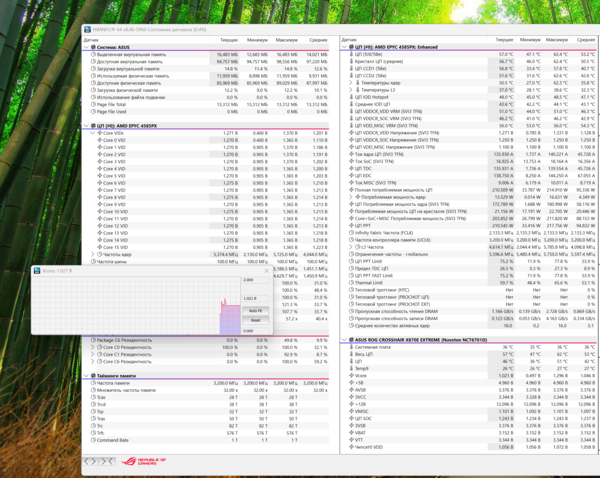Click the chip icon beside Тайминги памяти
The image size is (600, 478).
pyautogui.click(x=93, y=376)
